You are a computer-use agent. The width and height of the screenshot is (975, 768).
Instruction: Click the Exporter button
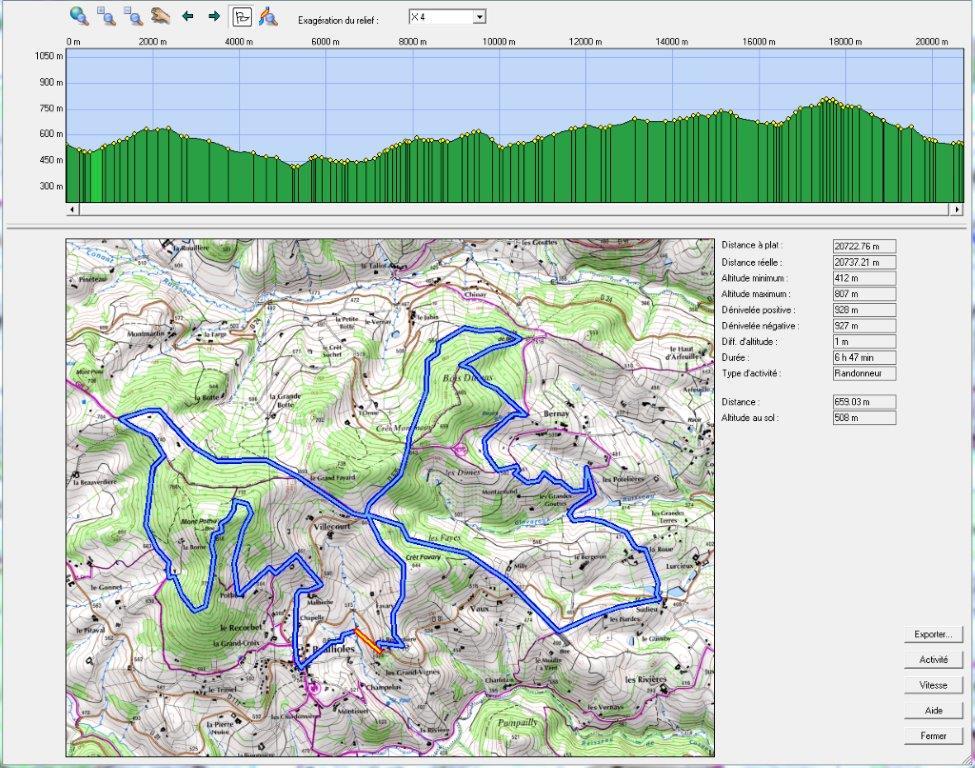[933, 634]
